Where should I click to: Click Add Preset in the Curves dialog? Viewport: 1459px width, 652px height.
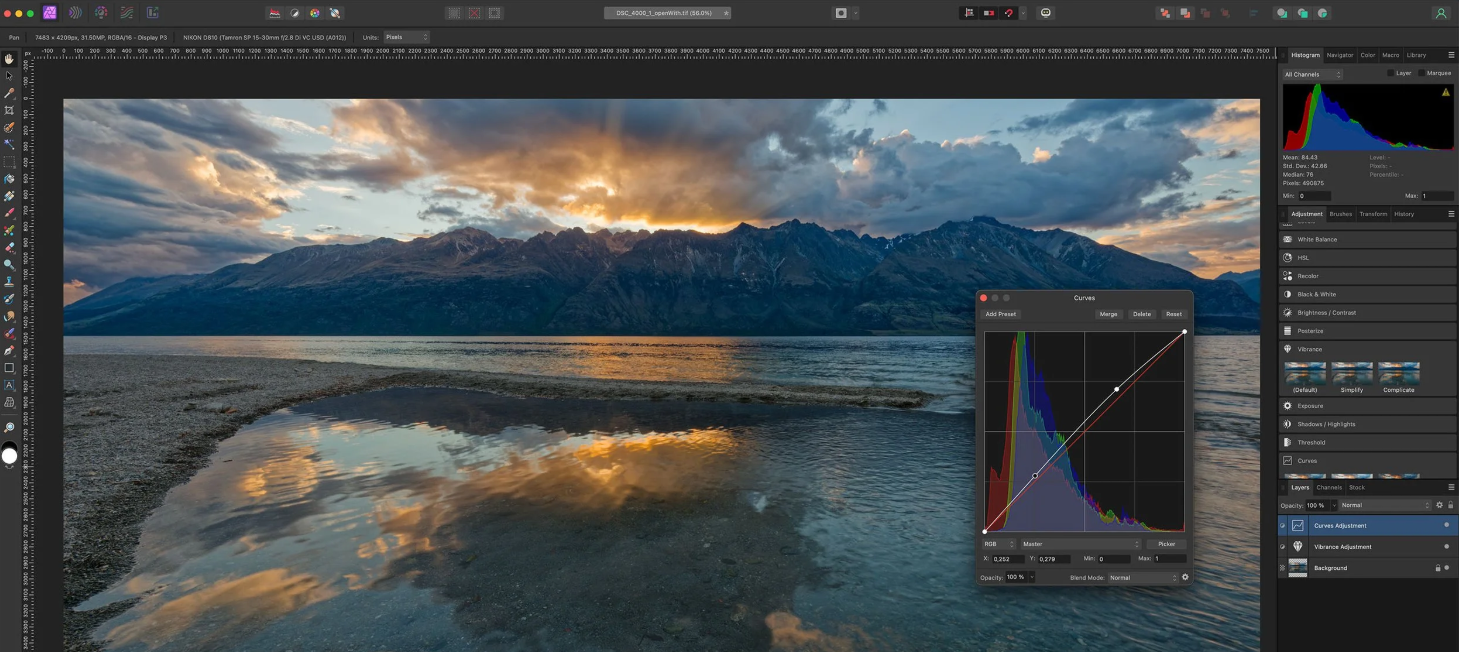1000,314
